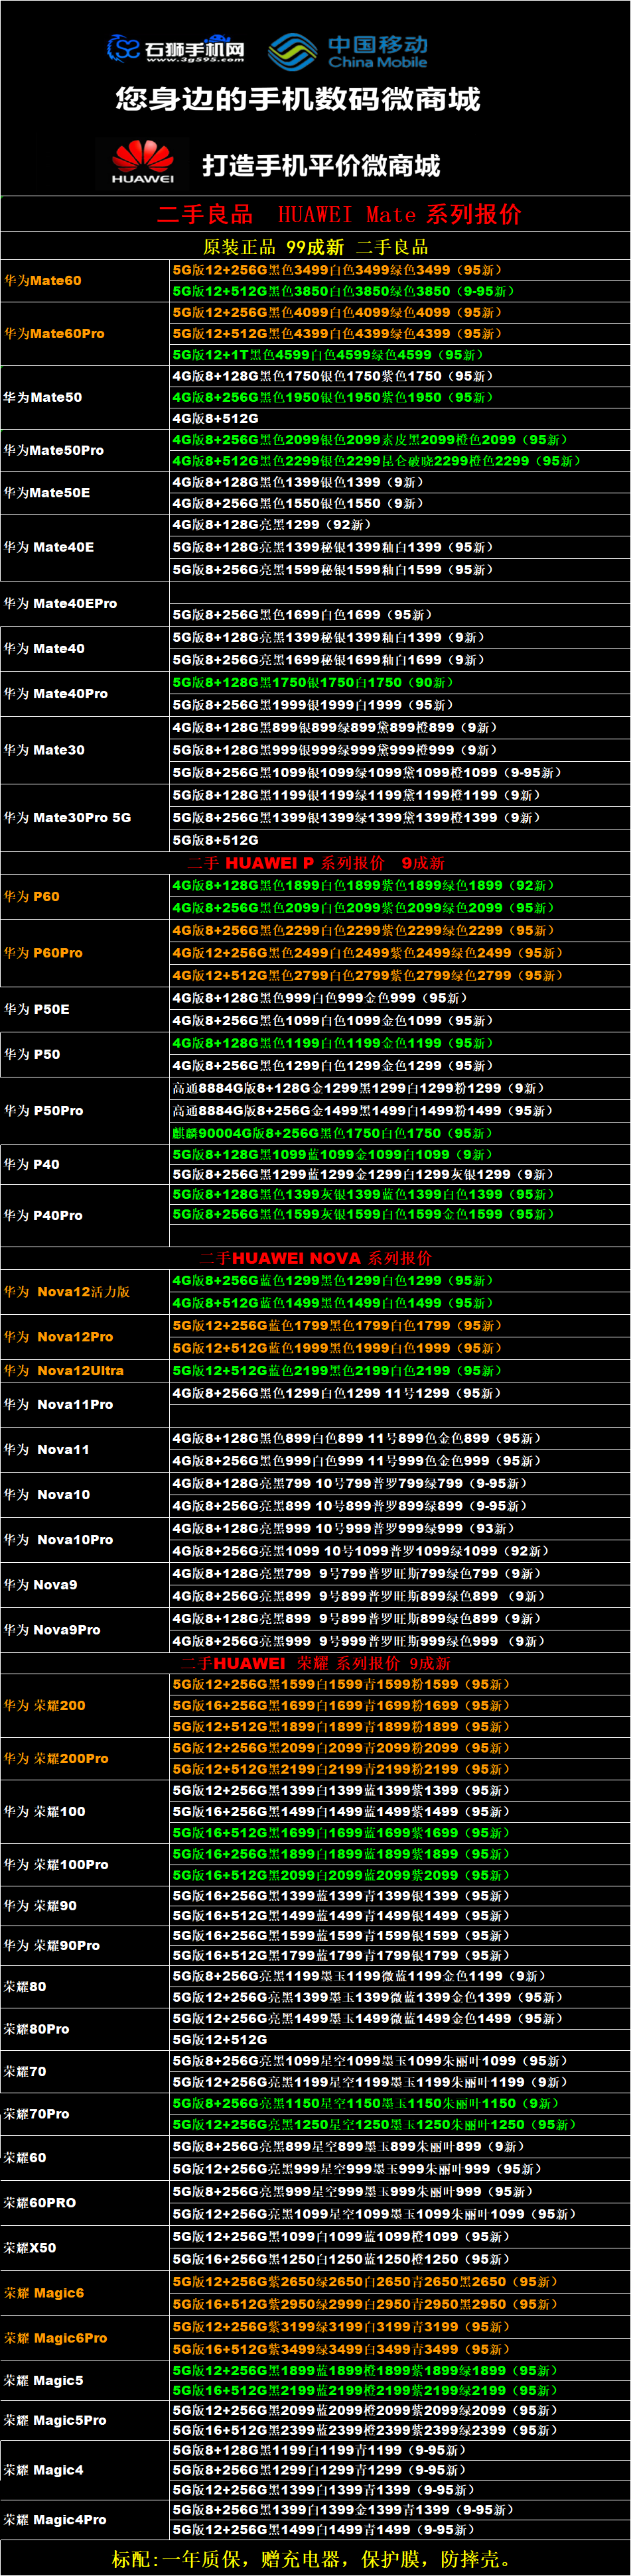Click the heading 二手 HUAWEI P 系列报价 9成新
The height and width of the screenshot is (2576, 631).
click(x=316, y=863)
